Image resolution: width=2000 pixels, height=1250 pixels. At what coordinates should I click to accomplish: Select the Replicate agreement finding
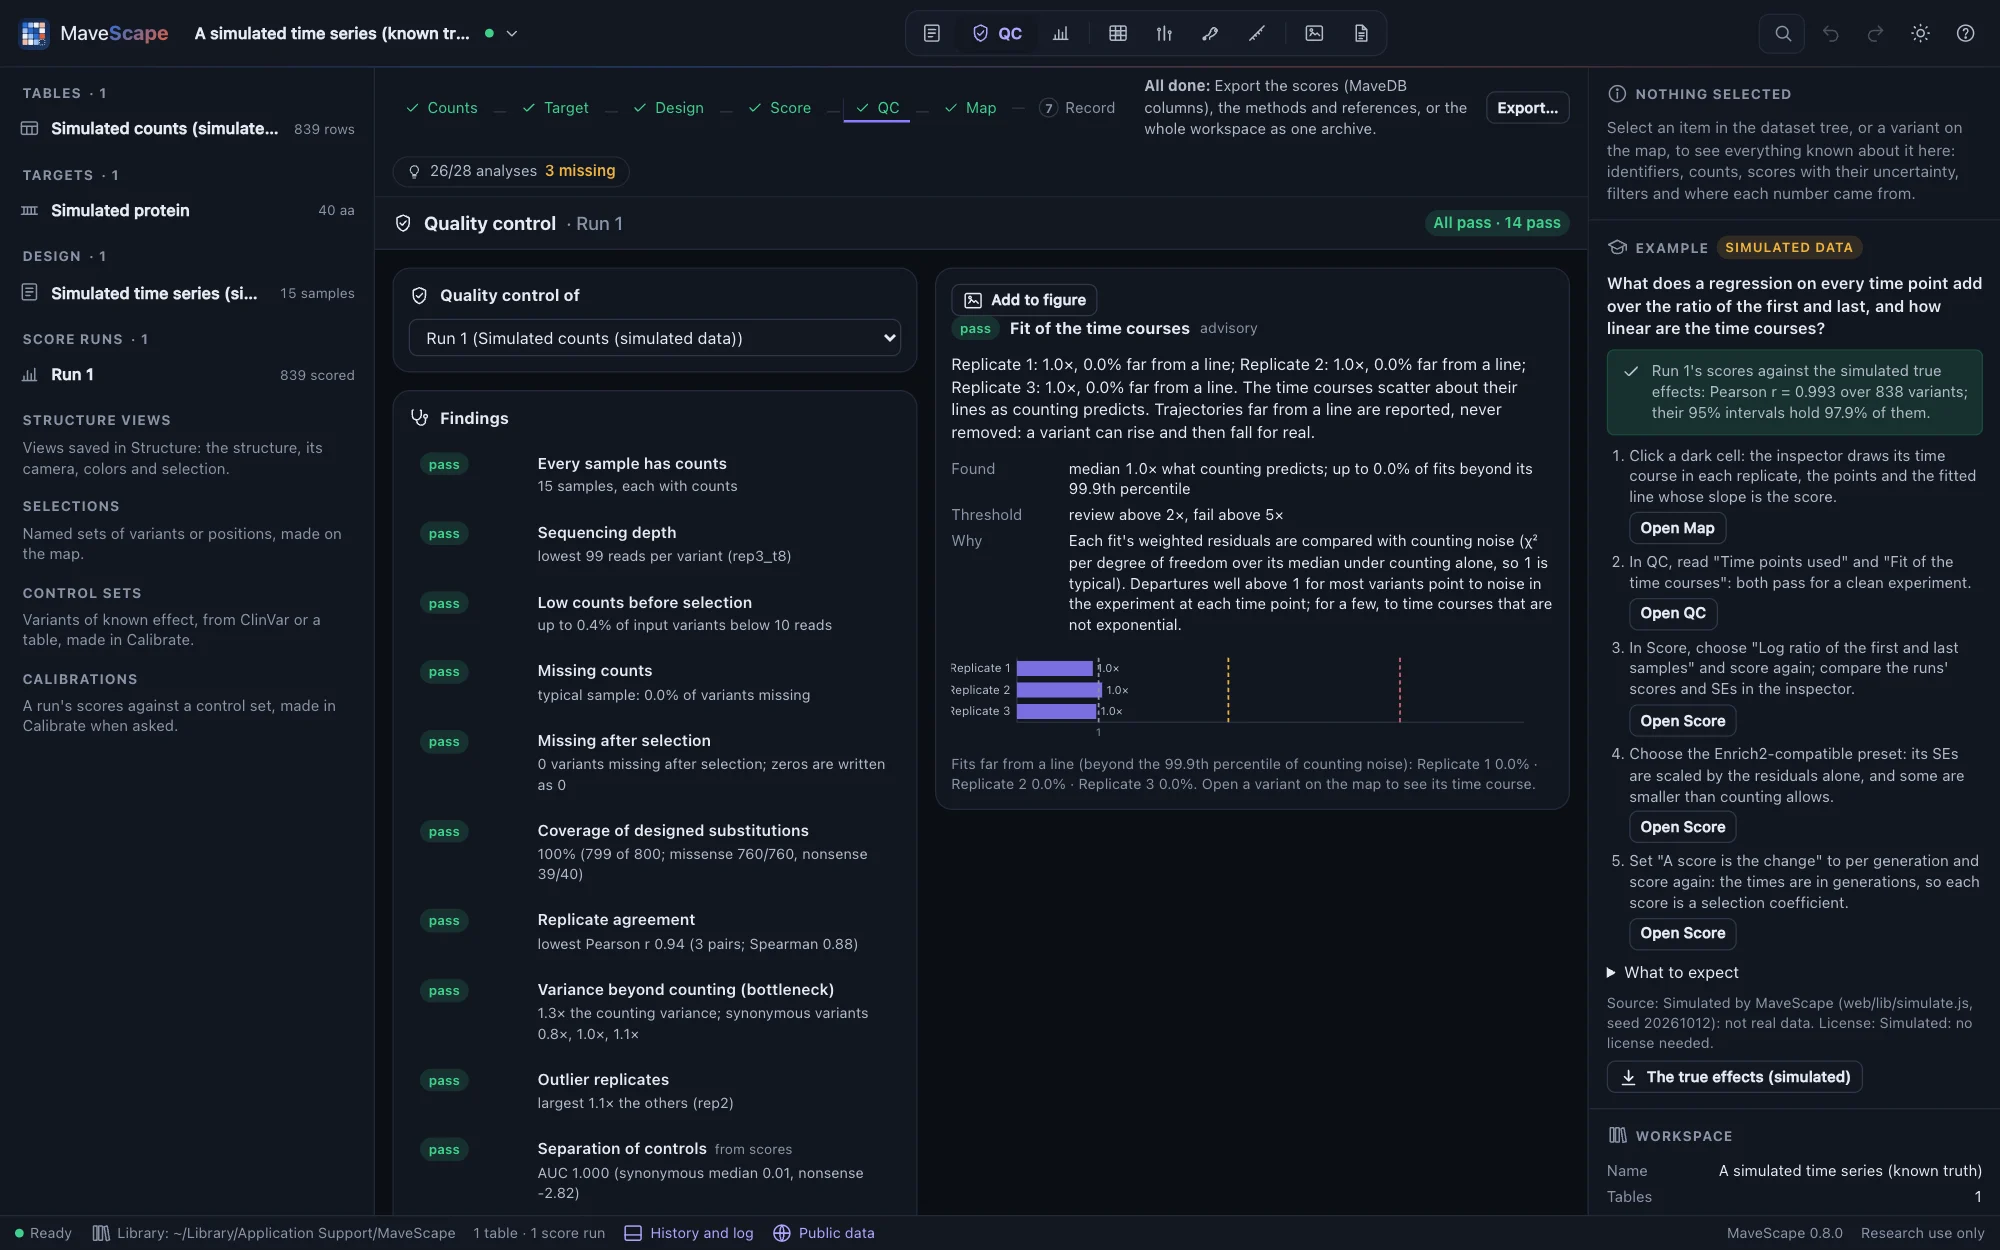coord(655,931)
